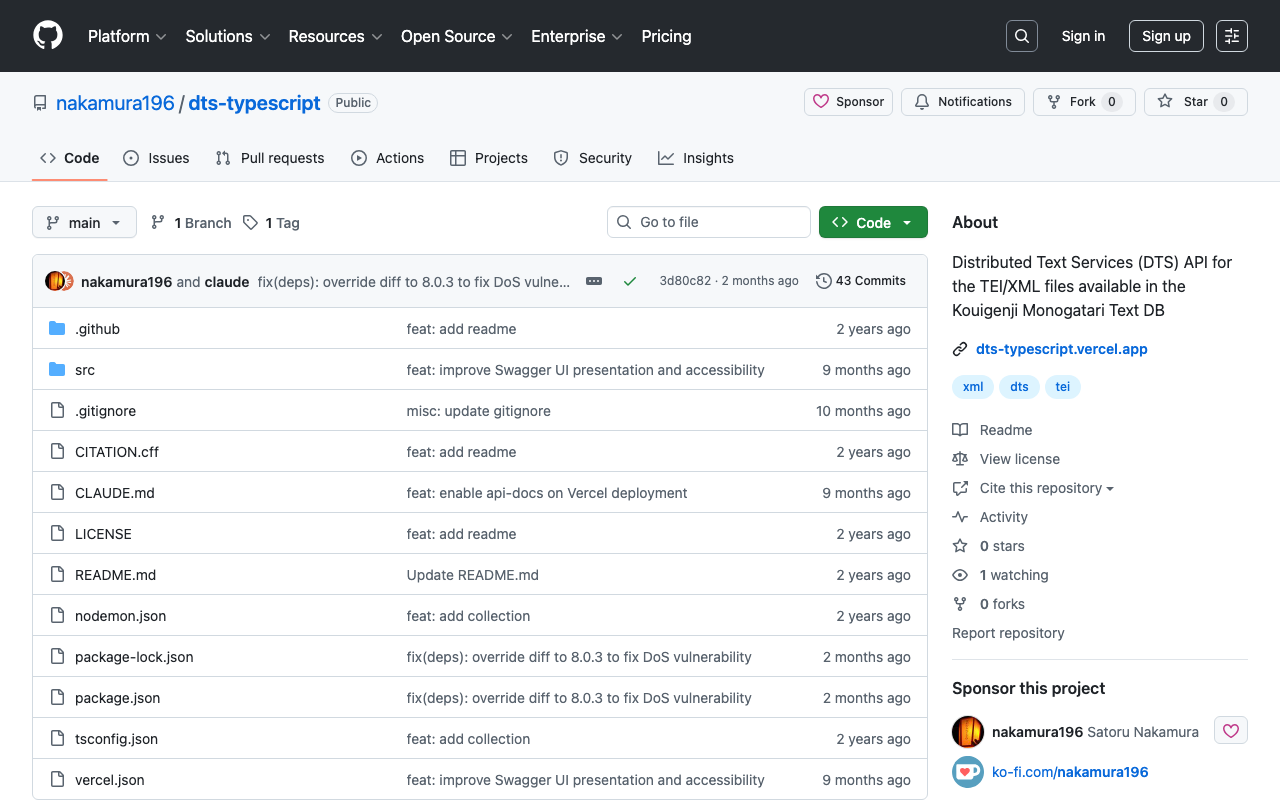Click the Activity pulse icon in the sidebar
Viewport: 1280px width, 800px height.
[960, 517]
